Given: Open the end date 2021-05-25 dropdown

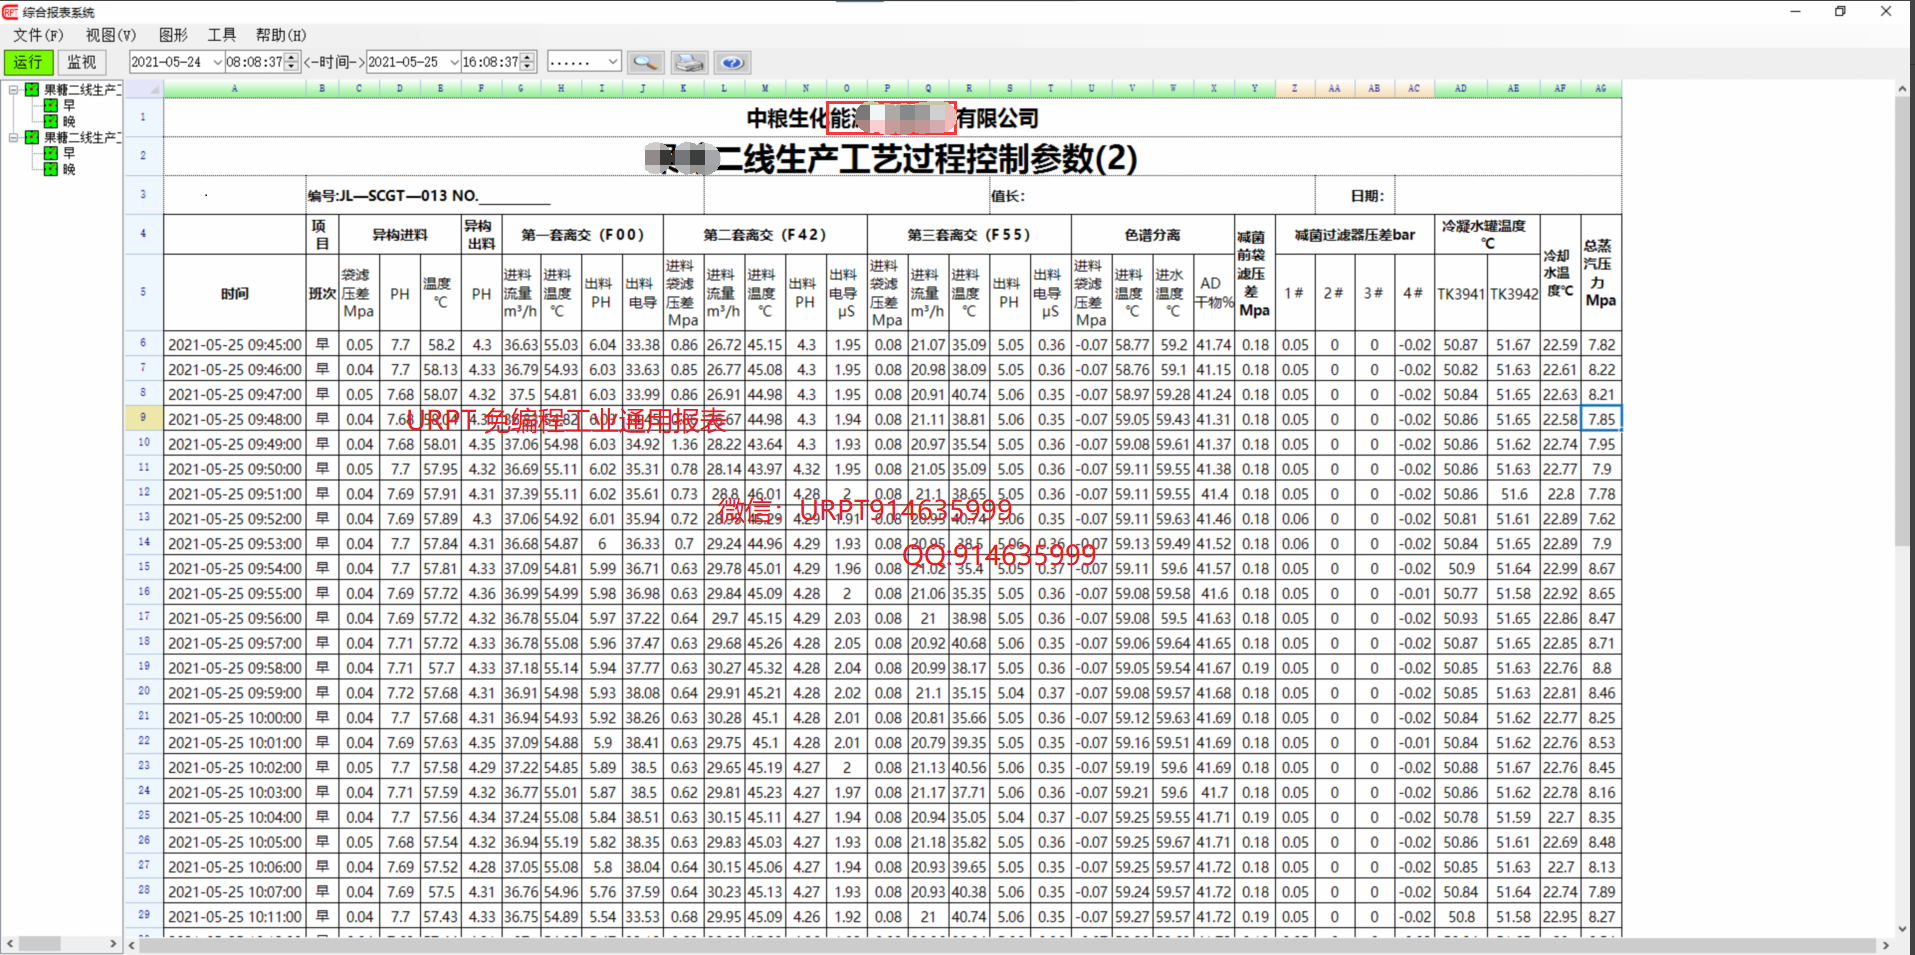Looking at the screenshot, I should click(x=454, y=62).
